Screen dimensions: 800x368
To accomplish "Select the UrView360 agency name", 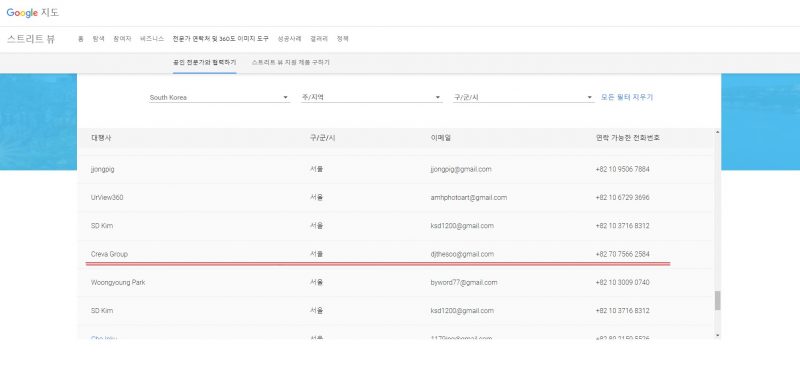I will point(107,198).
